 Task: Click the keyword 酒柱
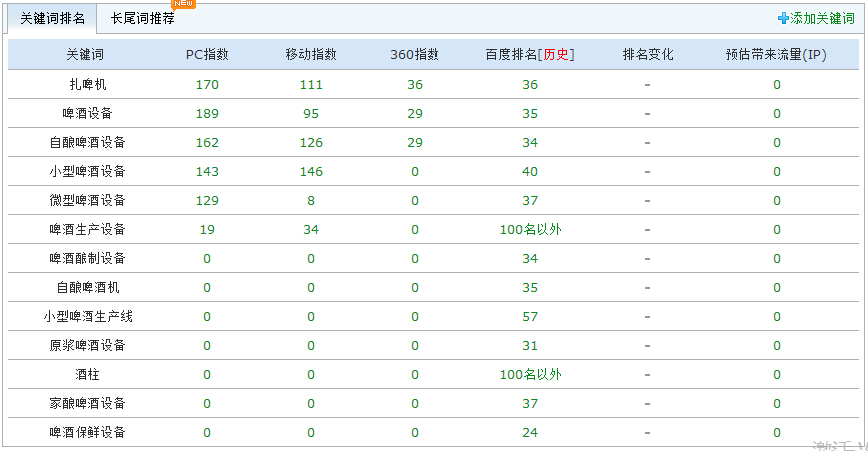tap(88, 374)
